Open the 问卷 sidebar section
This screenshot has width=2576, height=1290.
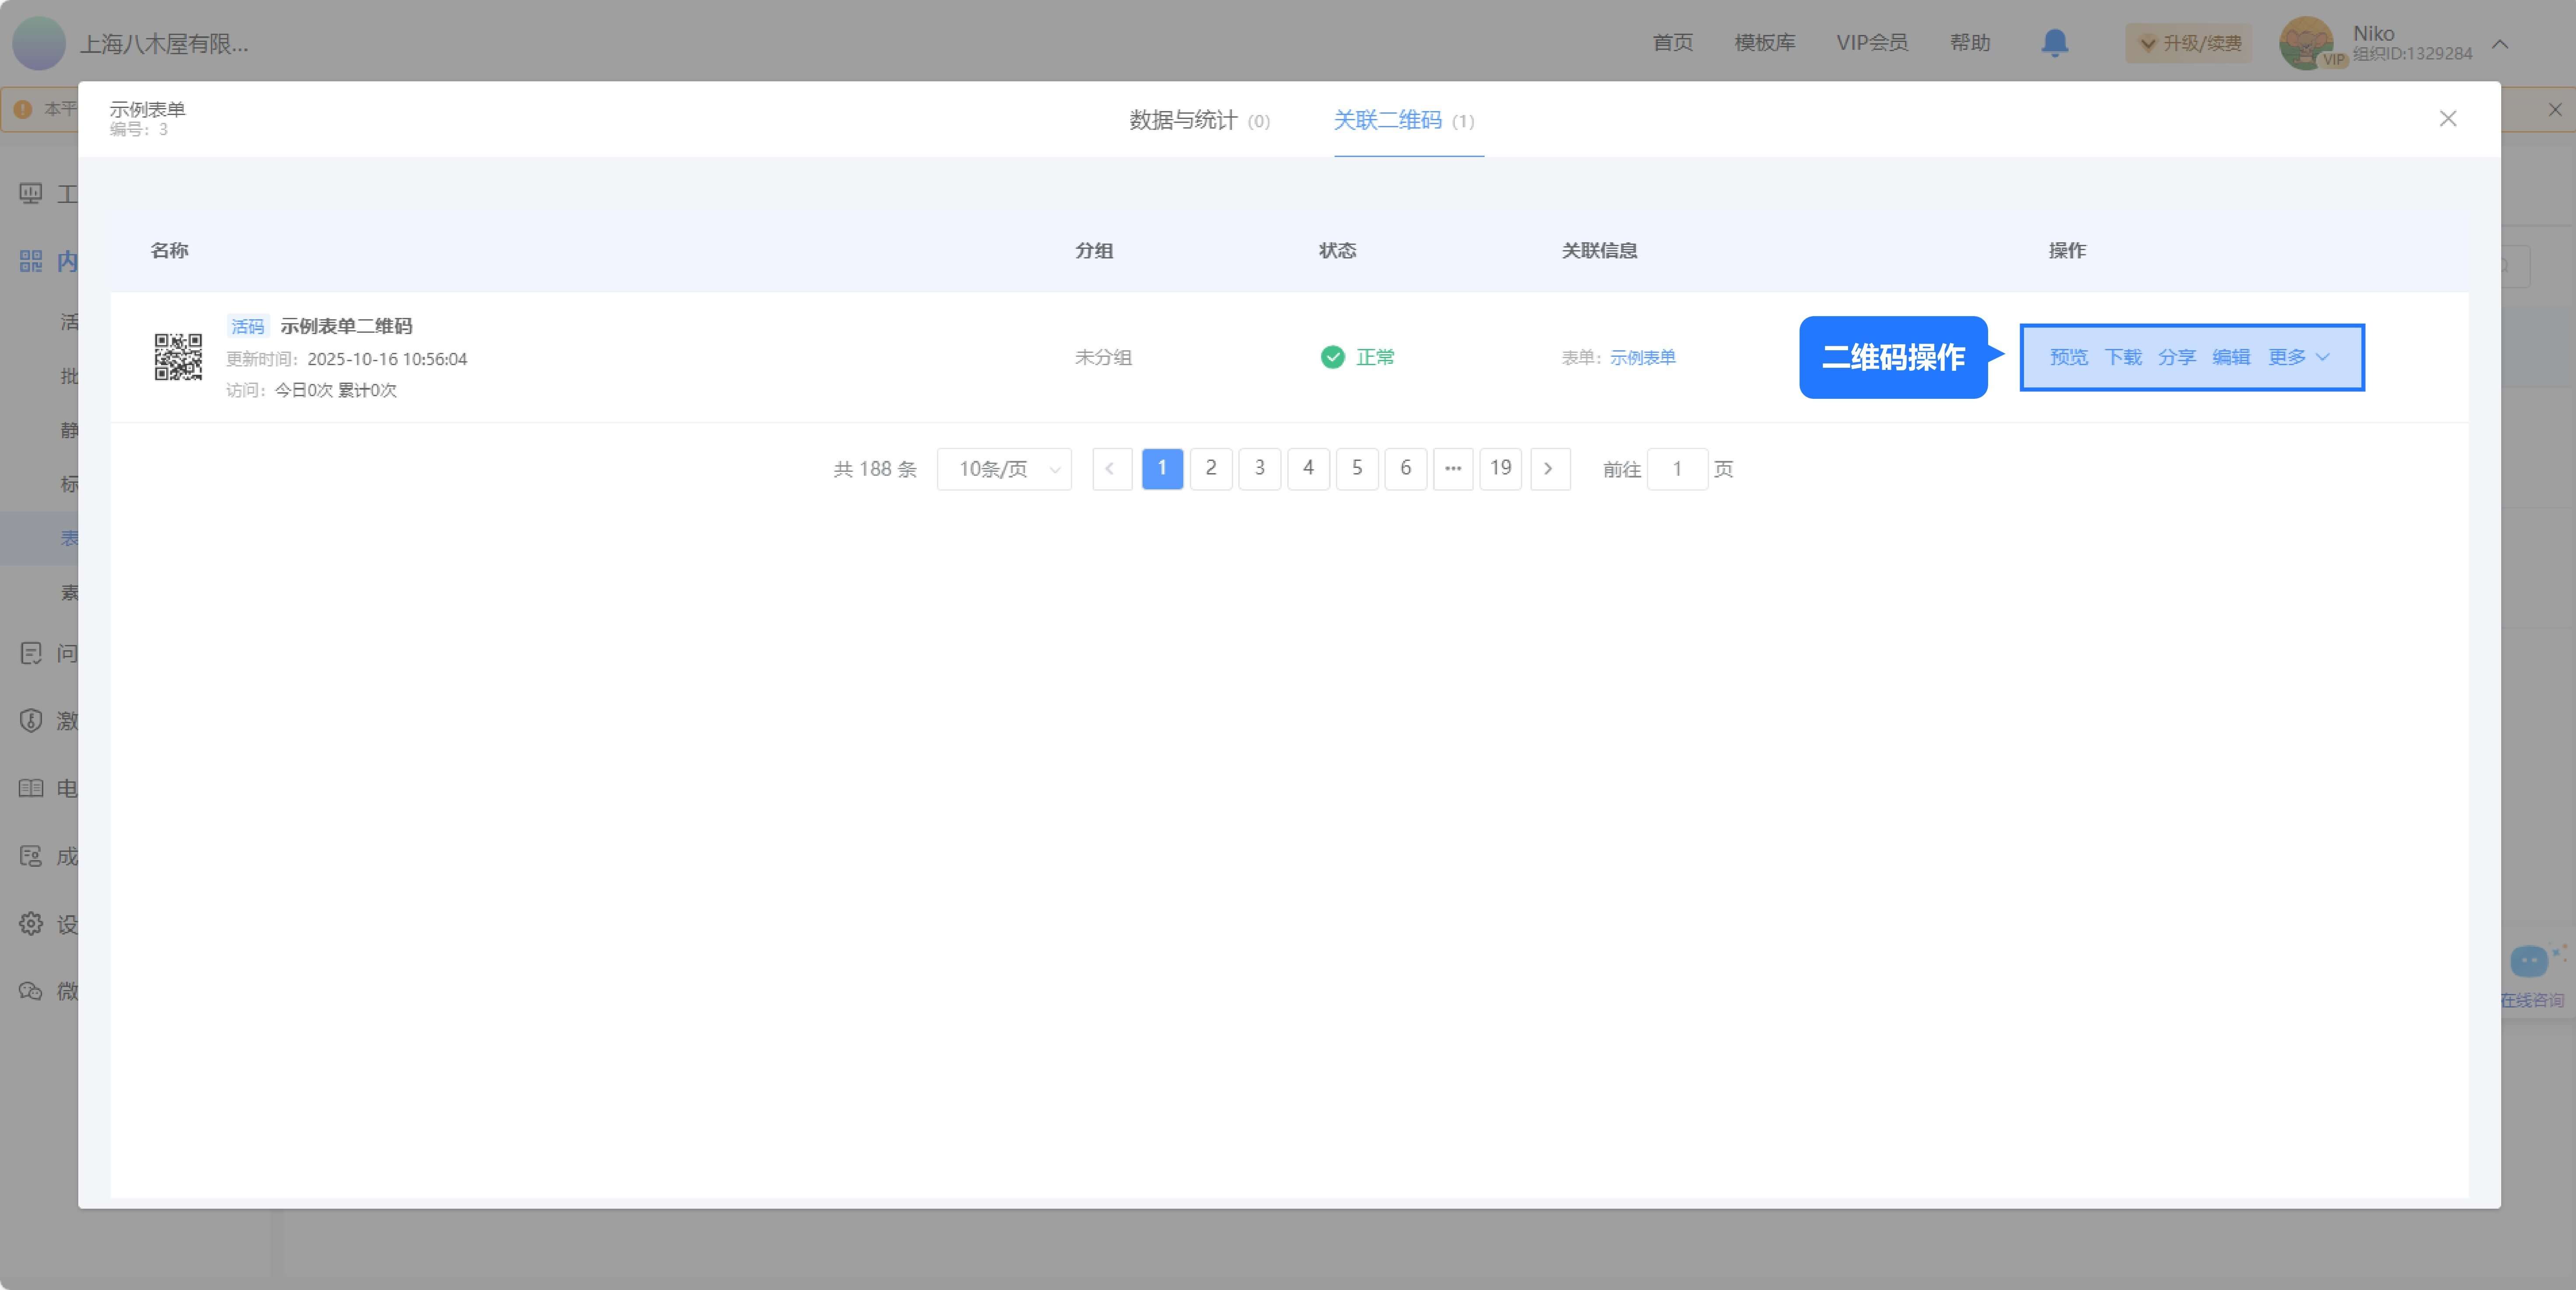(x=30, y=652)
